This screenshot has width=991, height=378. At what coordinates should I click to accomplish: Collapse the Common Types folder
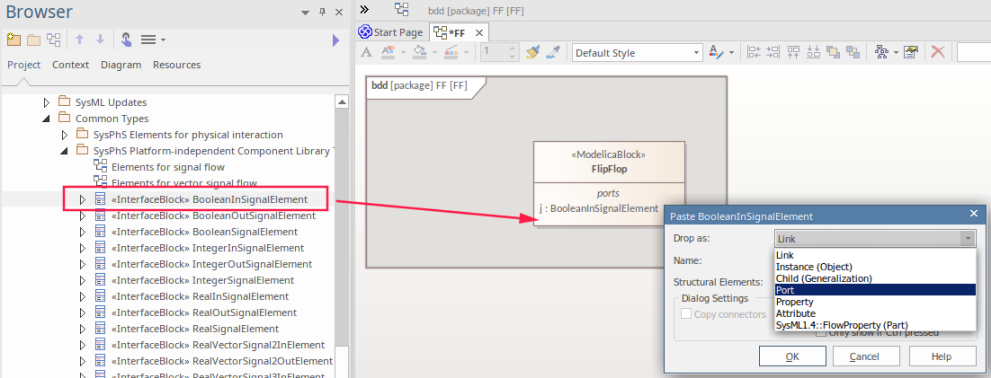point(46,118)
